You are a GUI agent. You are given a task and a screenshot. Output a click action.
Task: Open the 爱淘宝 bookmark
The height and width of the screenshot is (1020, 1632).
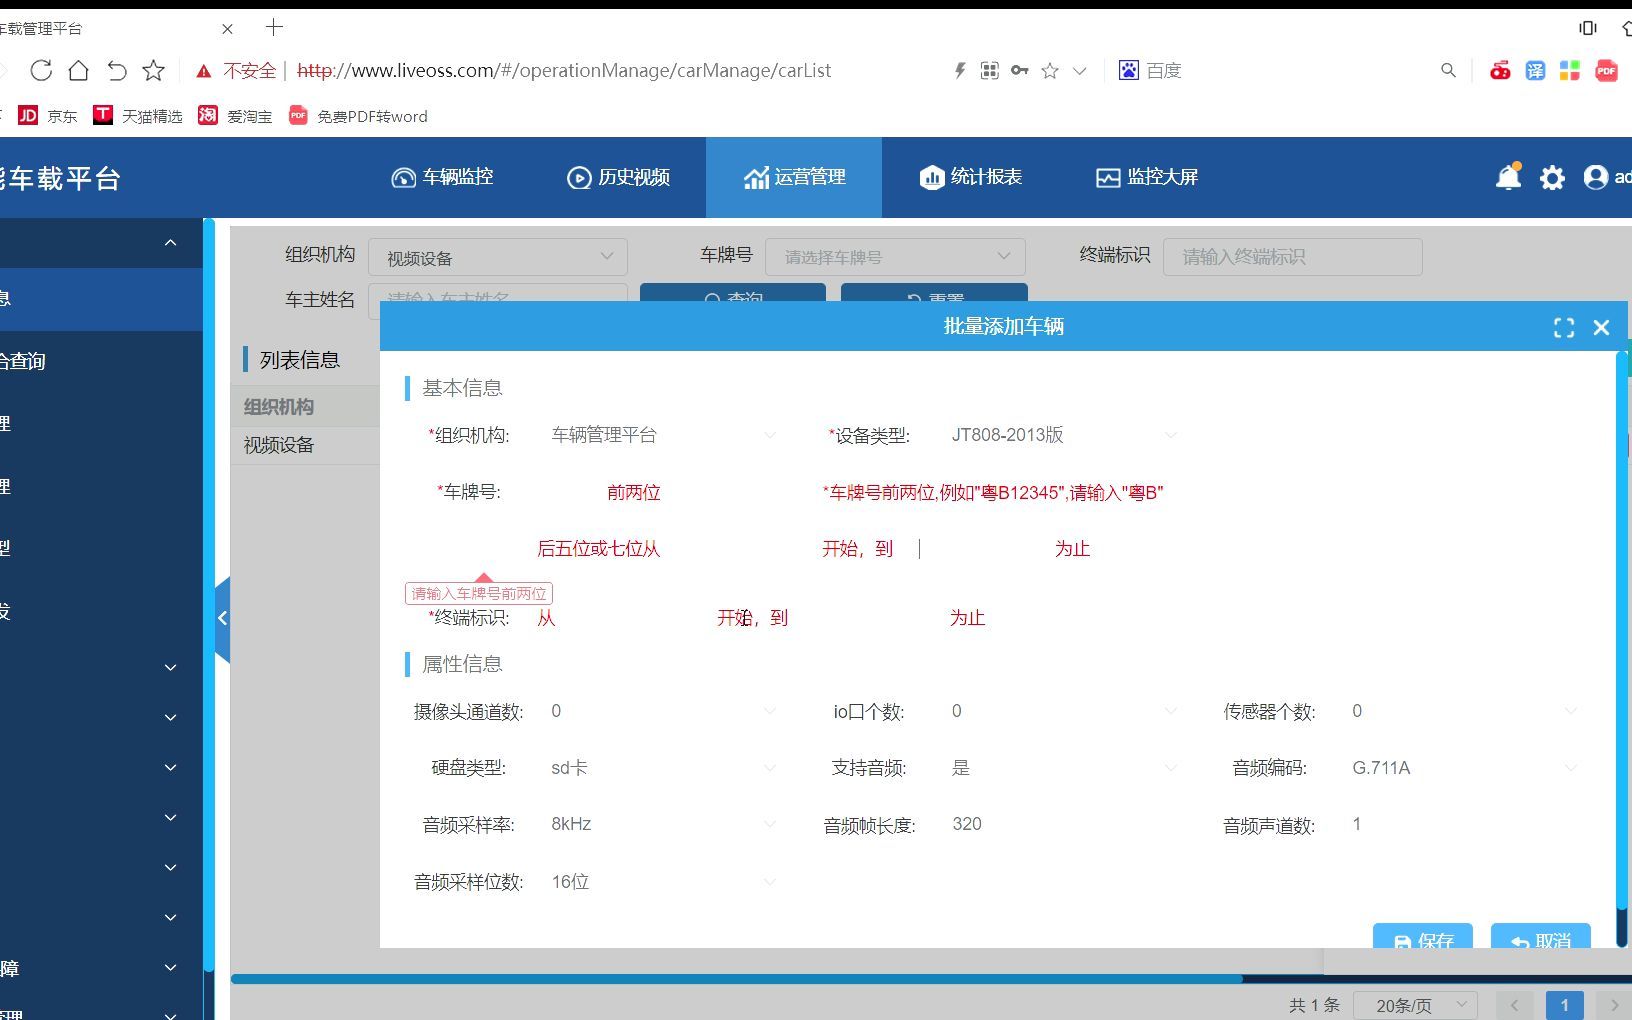click(235, 116)
